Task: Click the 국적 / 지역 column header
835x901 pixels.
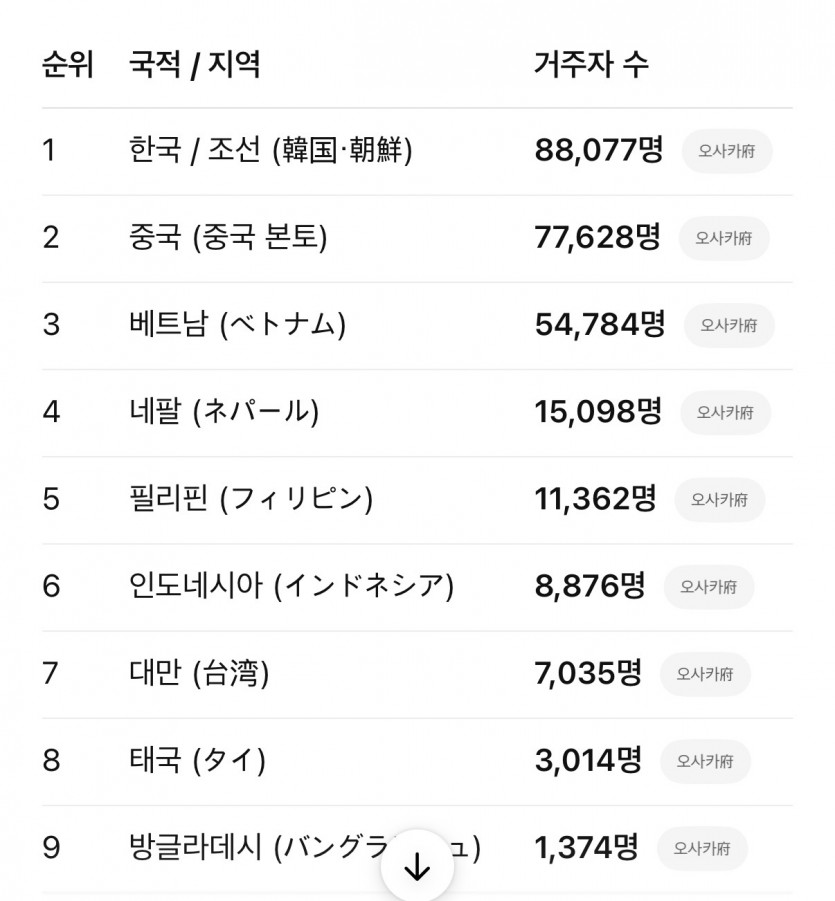Action: coord(194,65)
